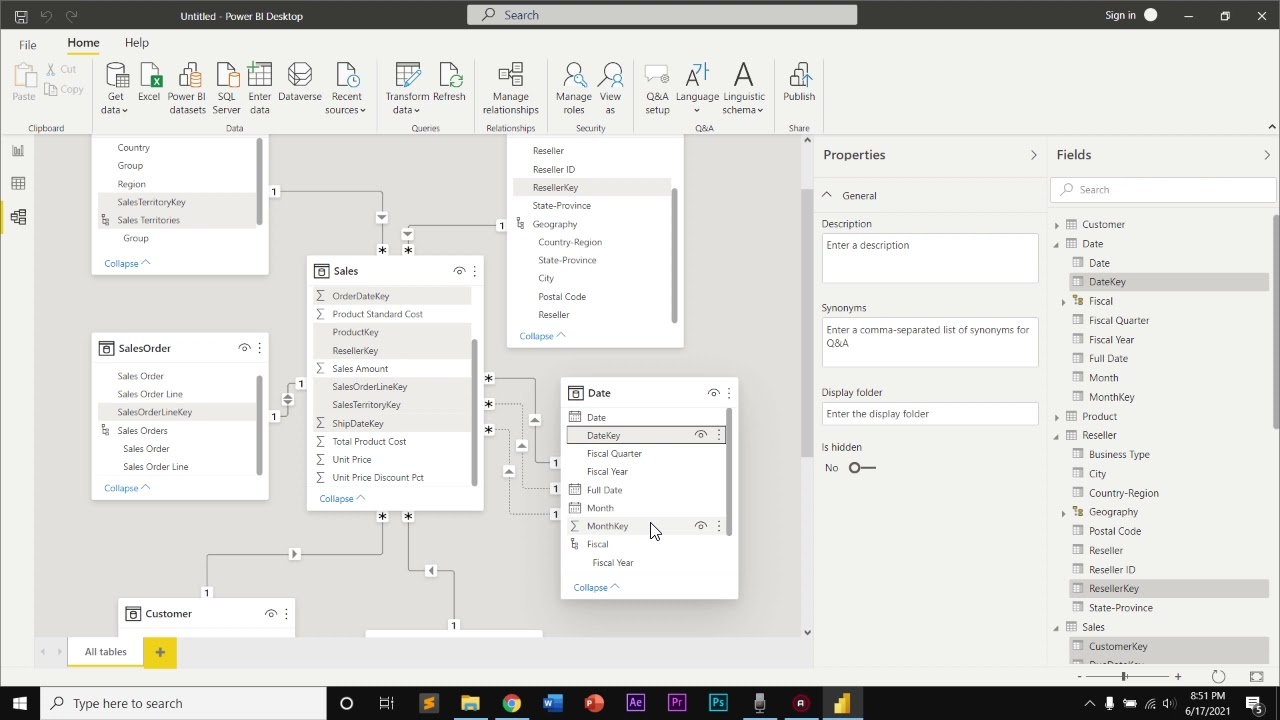Search fields in the Fields pane
Viewport: 1280px width, 720px height.
(1164, 190)
